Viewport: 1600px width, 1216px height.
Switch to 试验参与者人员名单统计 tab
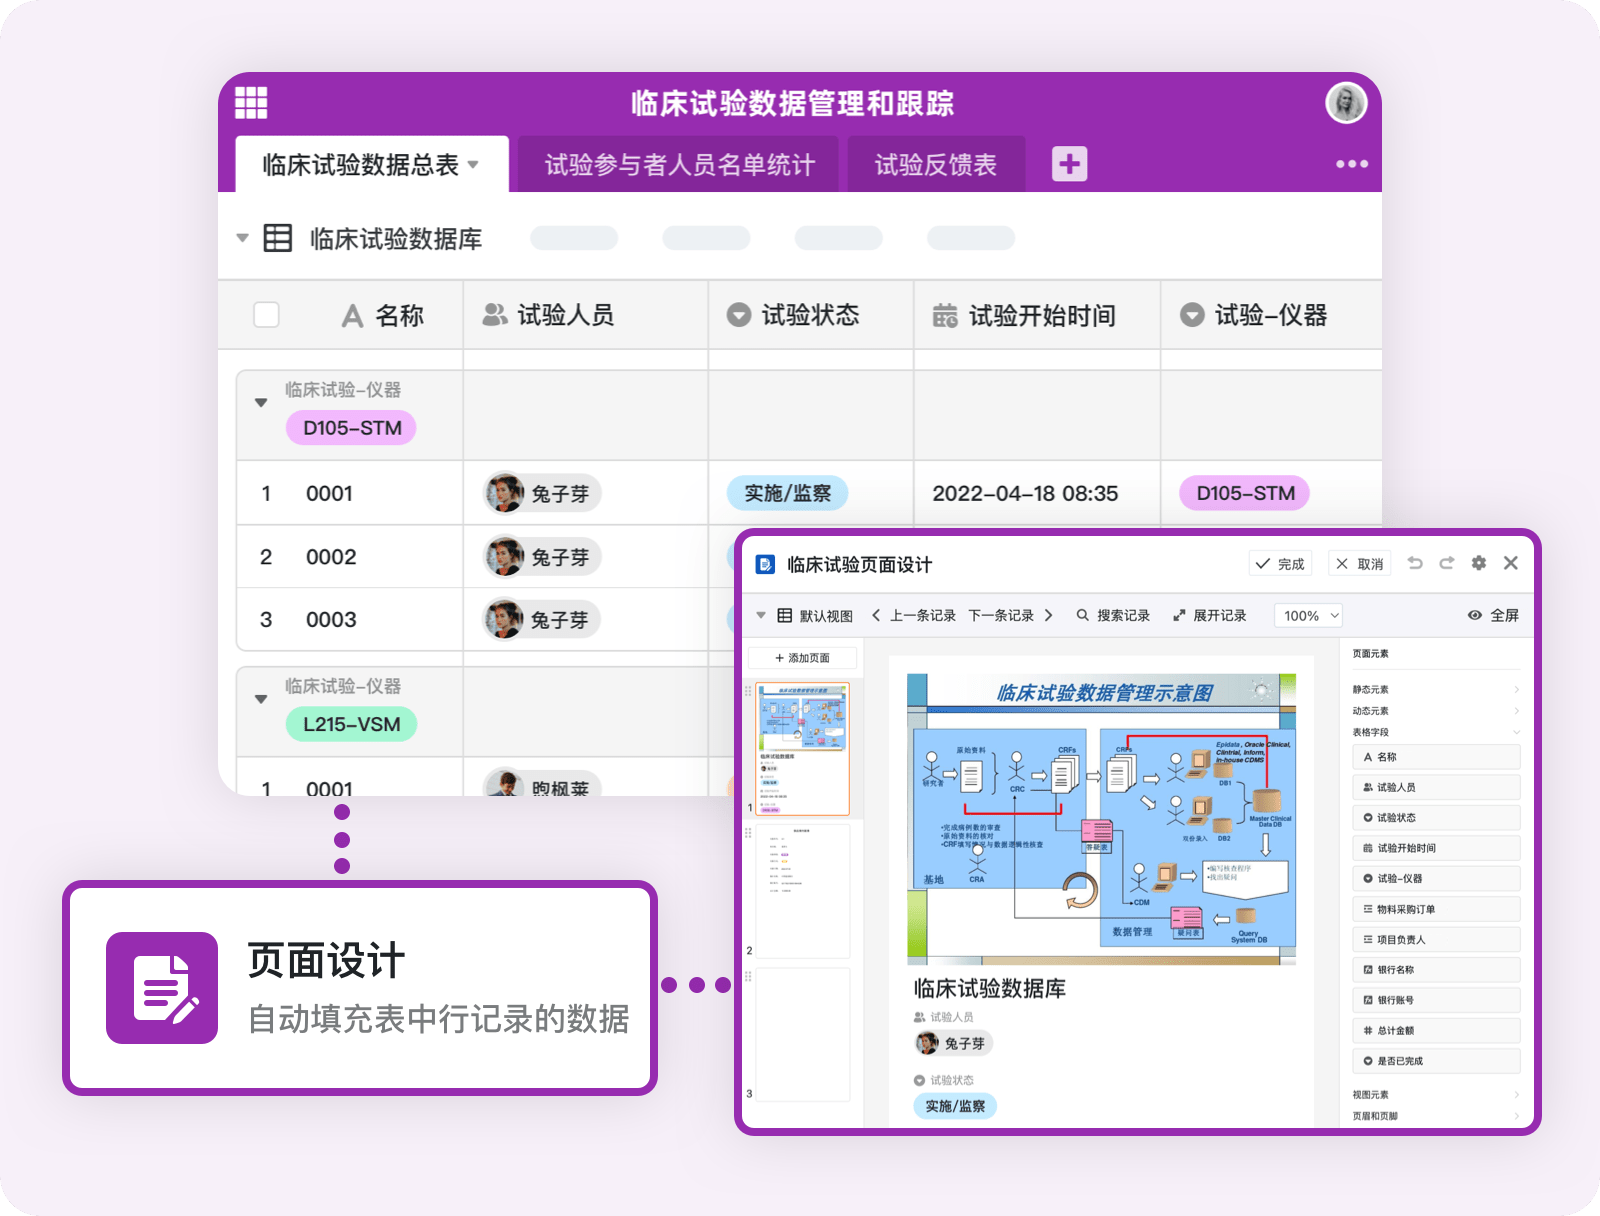(679, 165)
